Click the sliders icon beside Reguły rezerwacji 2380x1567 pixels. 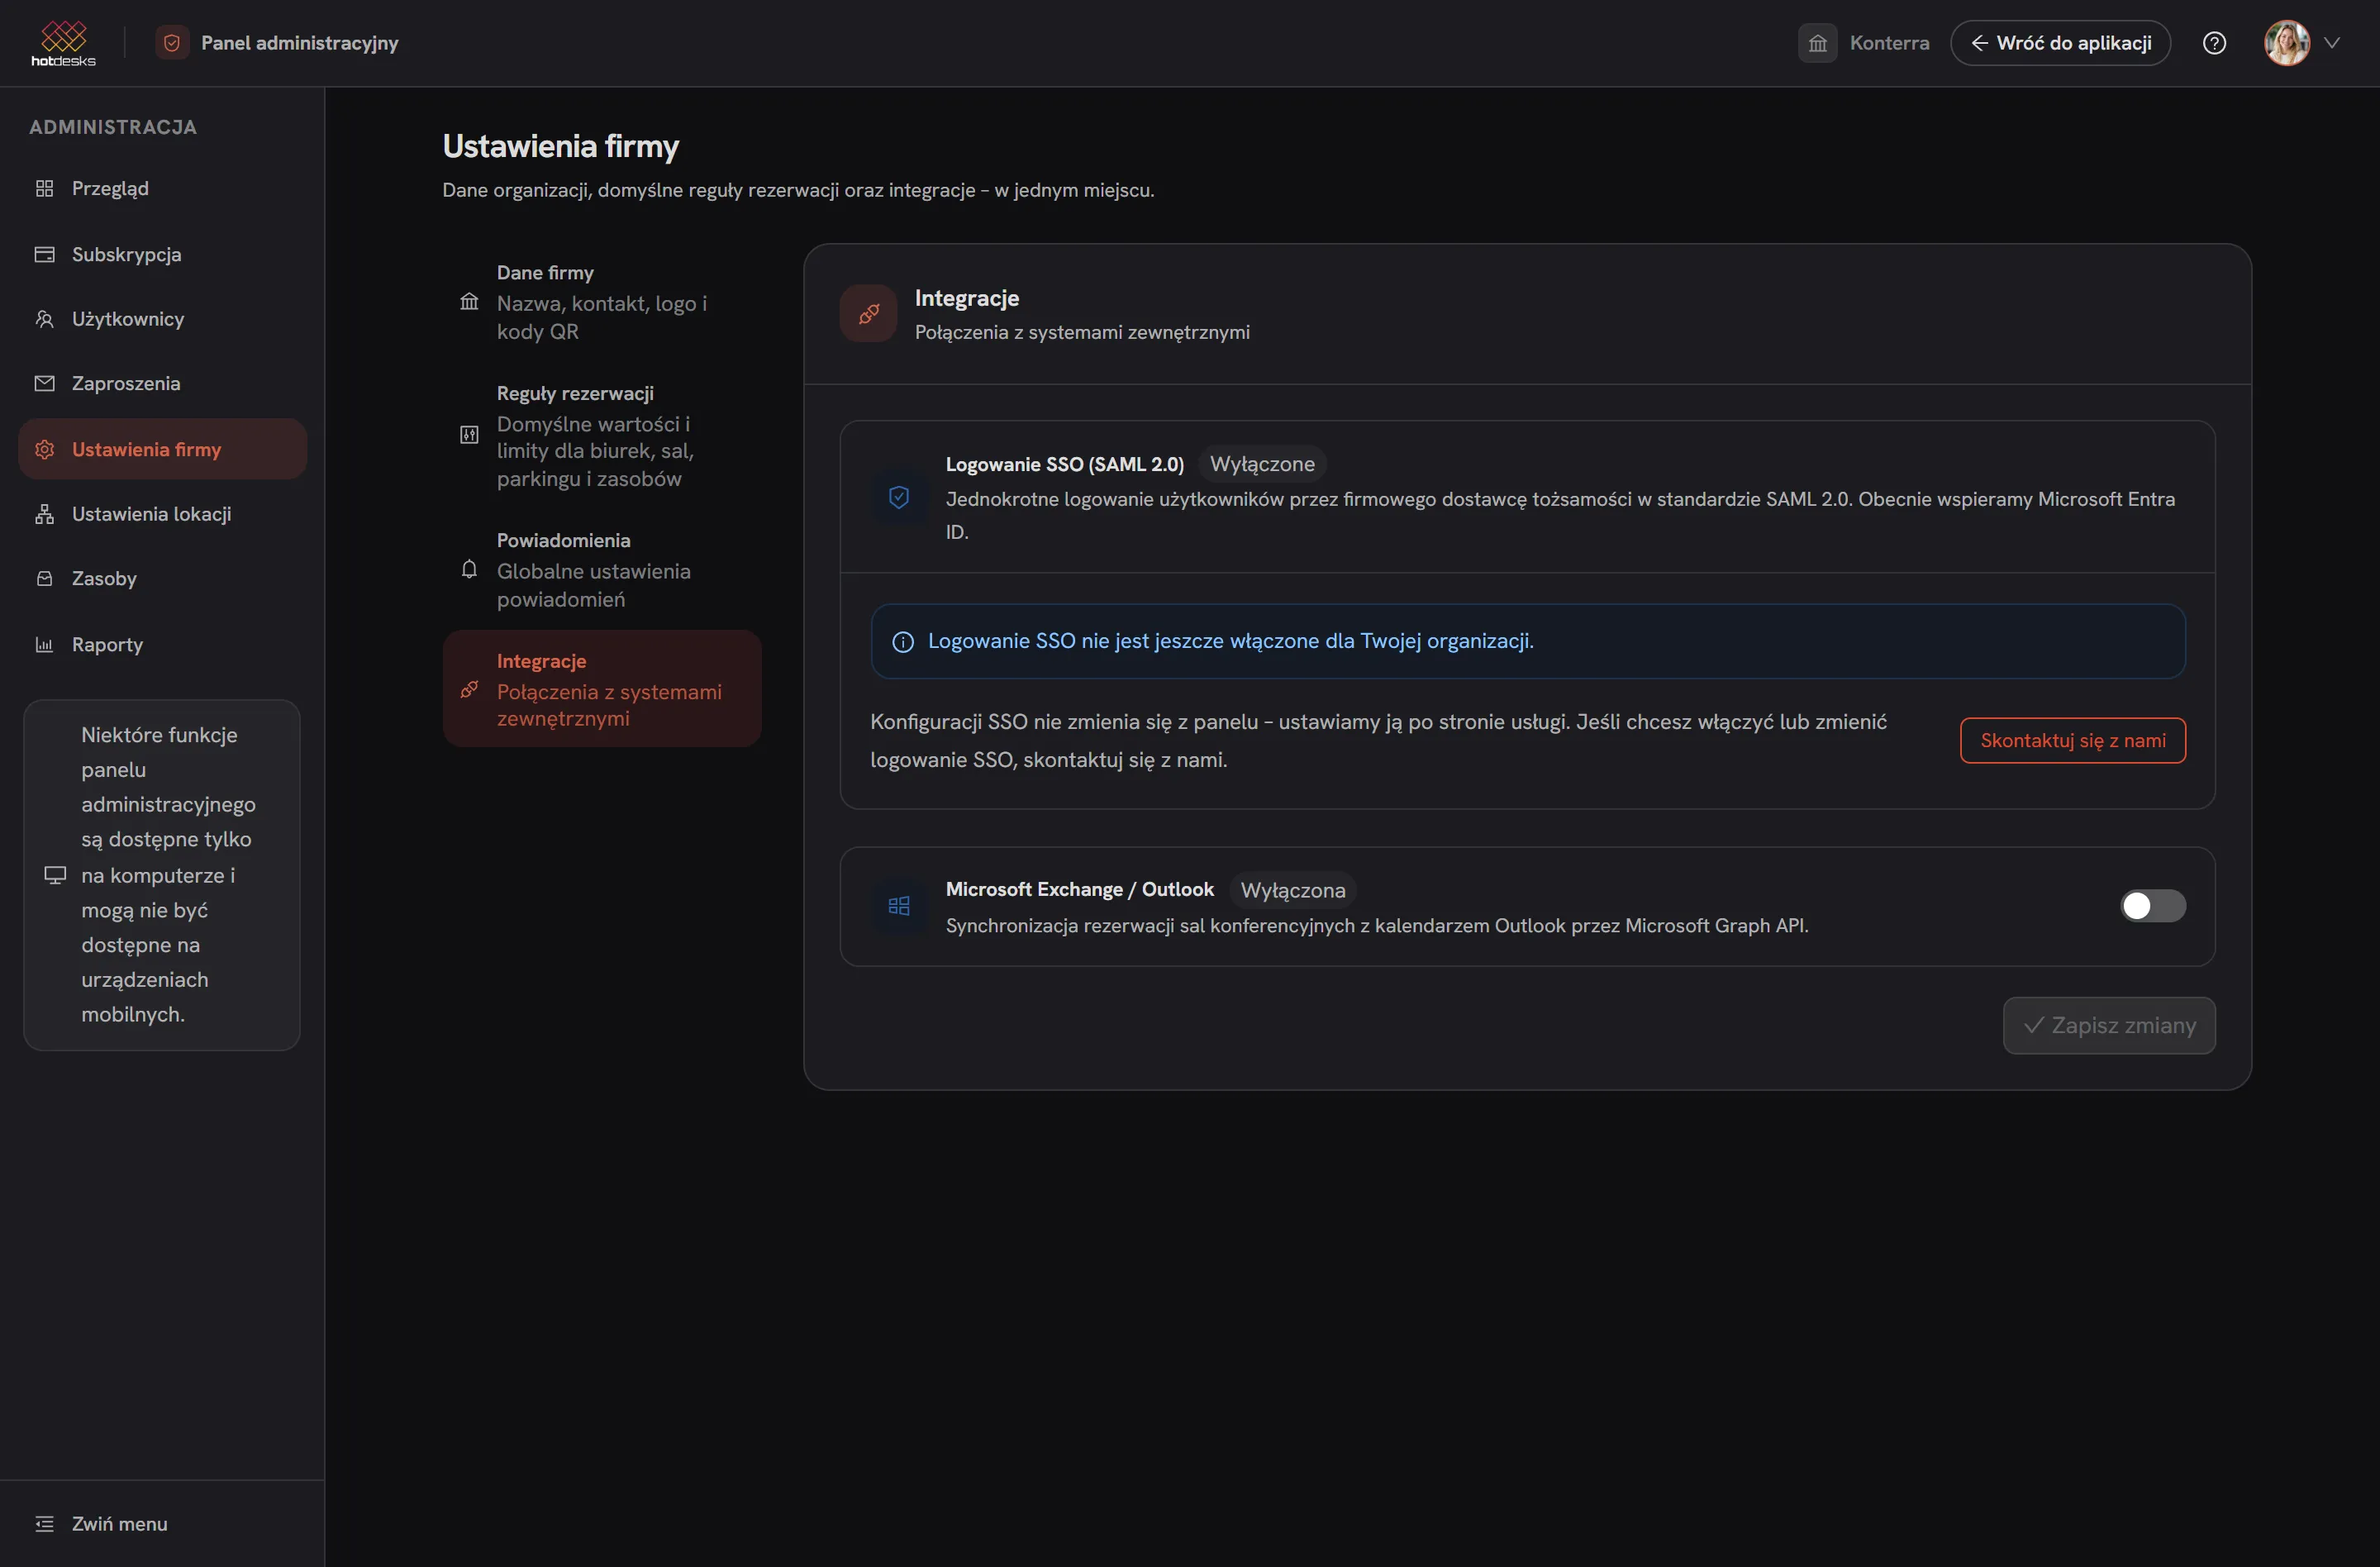click(x=469, y=434)
